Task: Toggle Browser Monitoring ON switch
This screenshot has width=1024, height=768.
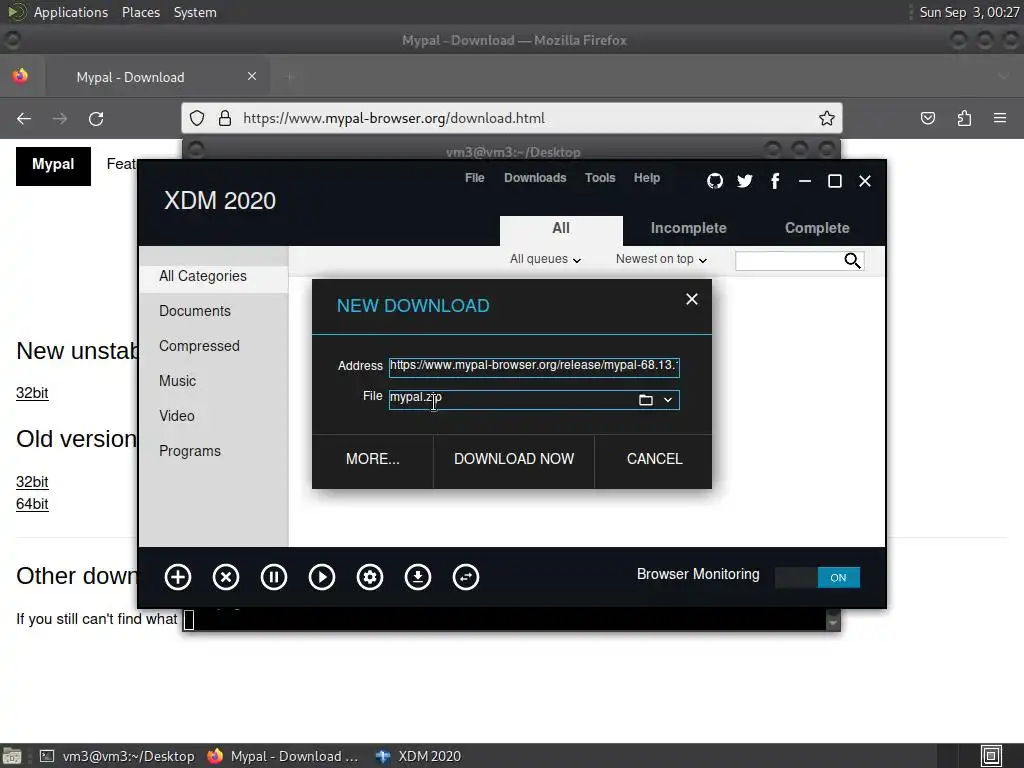Action: [x=818, y=577]
